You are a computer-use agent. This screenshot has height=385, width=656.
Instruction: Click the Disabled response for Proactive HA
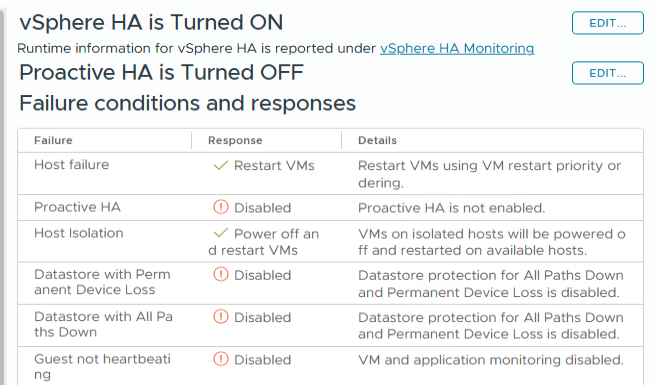262,208
